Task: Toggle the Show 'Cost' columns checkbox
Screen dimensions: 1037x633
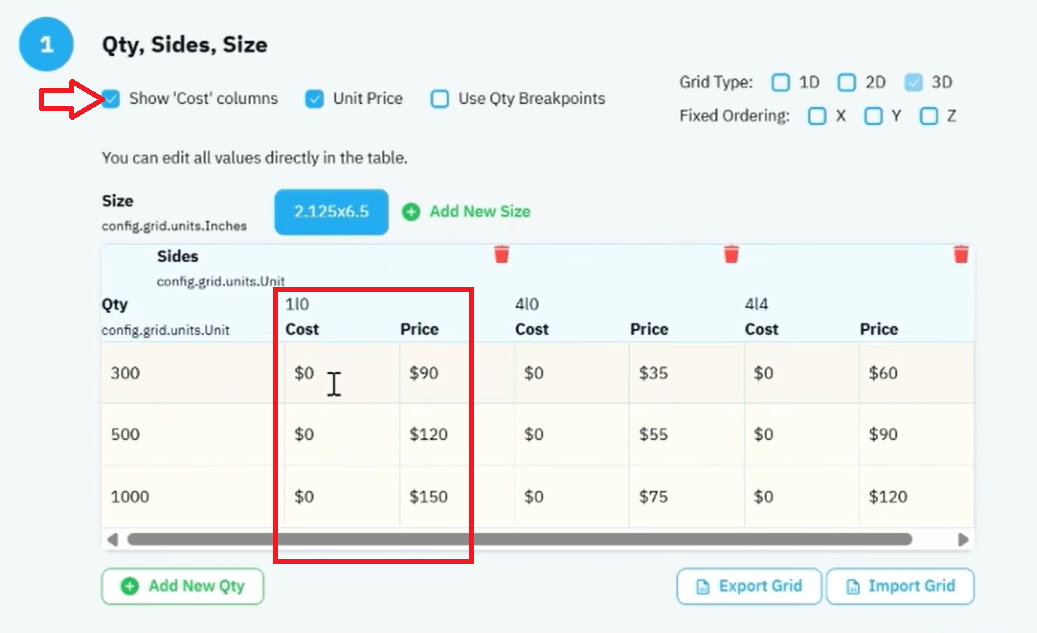Action: tap(111, 99)
